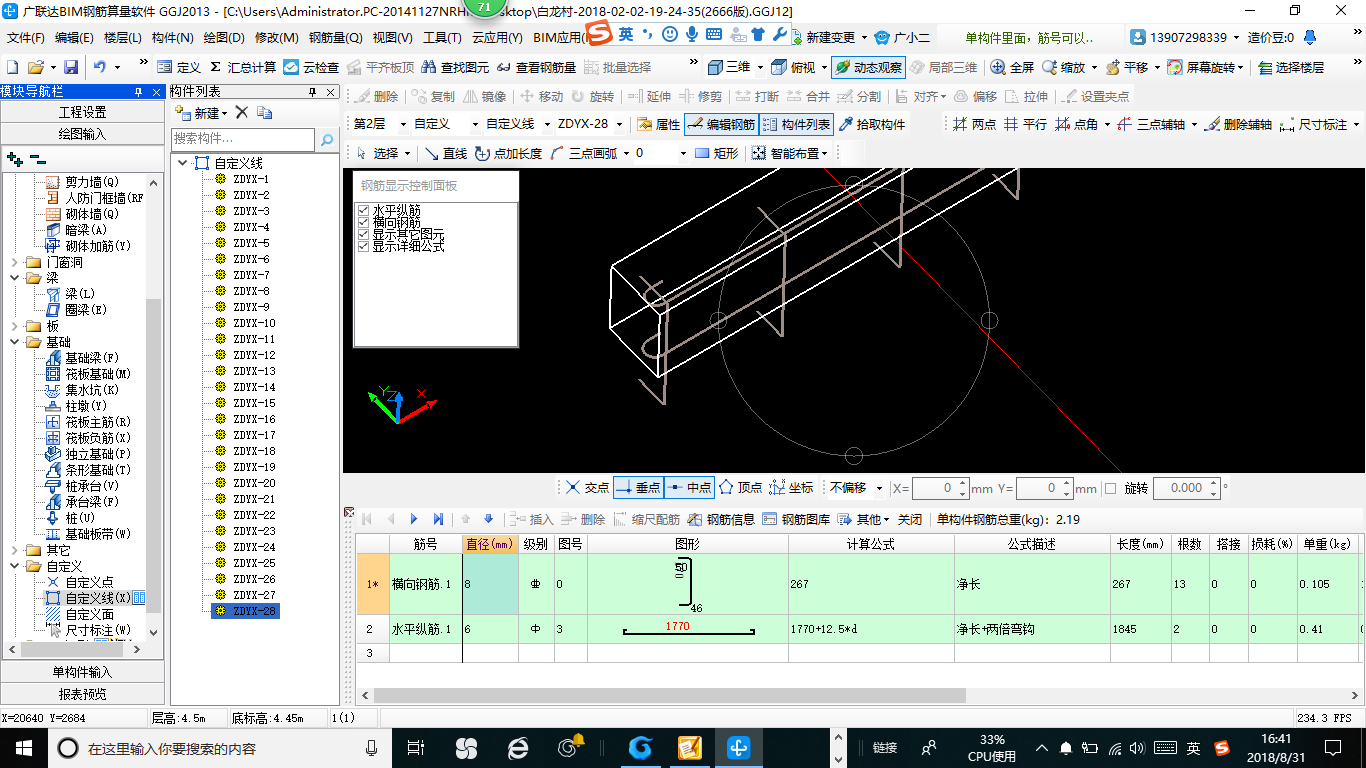Click 选择楼层 select floor tool
1366x768 pixels.
(1291, 67)
